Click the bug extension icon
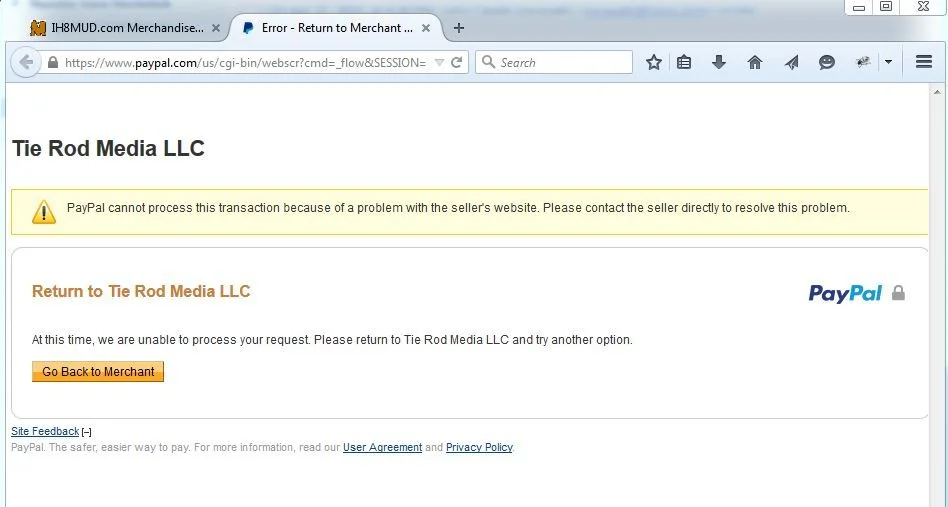This screenshot has width=948, height=507. click(x=863, y=62)
